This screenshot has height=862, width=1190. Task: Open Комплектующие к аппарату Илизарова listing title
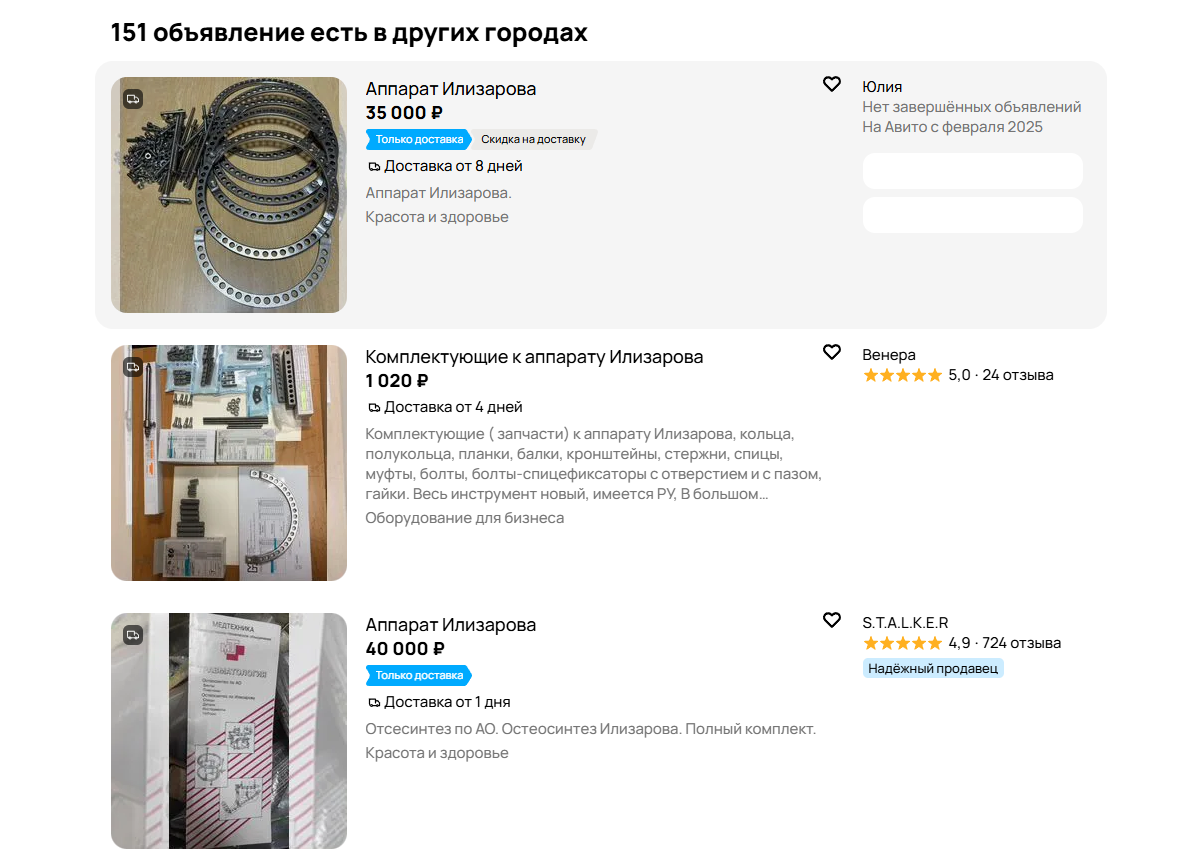(534, 357)
